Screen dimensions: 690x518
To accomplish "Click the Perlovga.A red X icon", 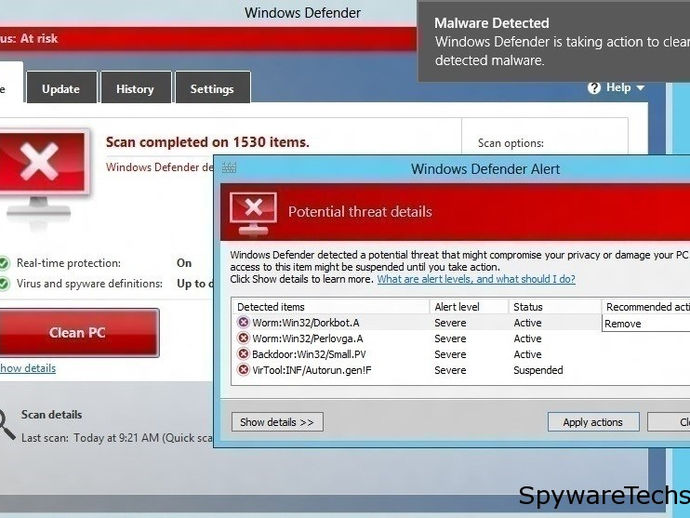I will coord(243,338).
